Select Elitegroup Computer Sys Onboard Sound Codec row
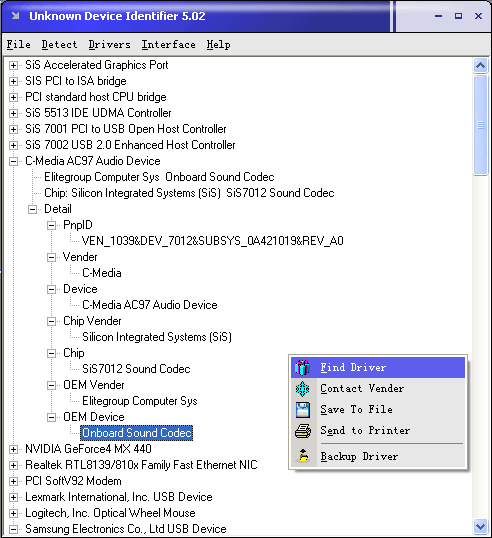Viewport: 492px width, 538px height. tap(159, 177)
